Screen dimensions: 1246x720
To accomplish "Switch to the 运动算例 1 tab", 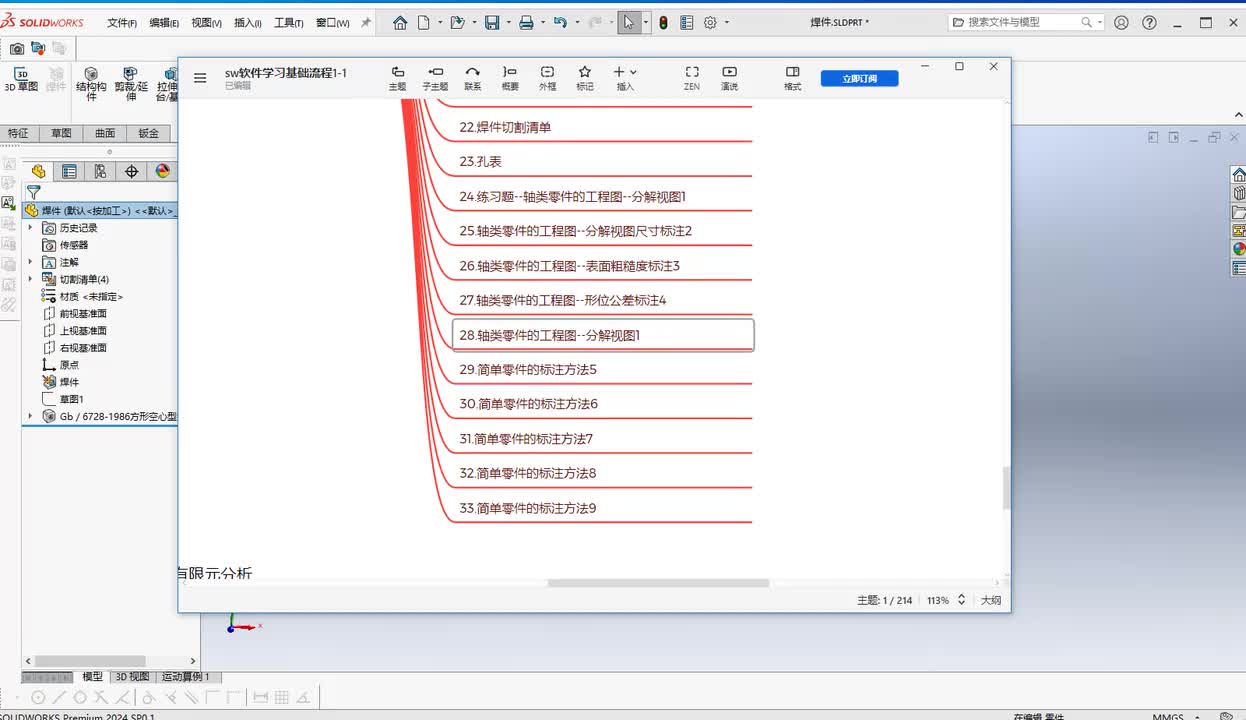I will pyautogui.click(x=185, y=677).
